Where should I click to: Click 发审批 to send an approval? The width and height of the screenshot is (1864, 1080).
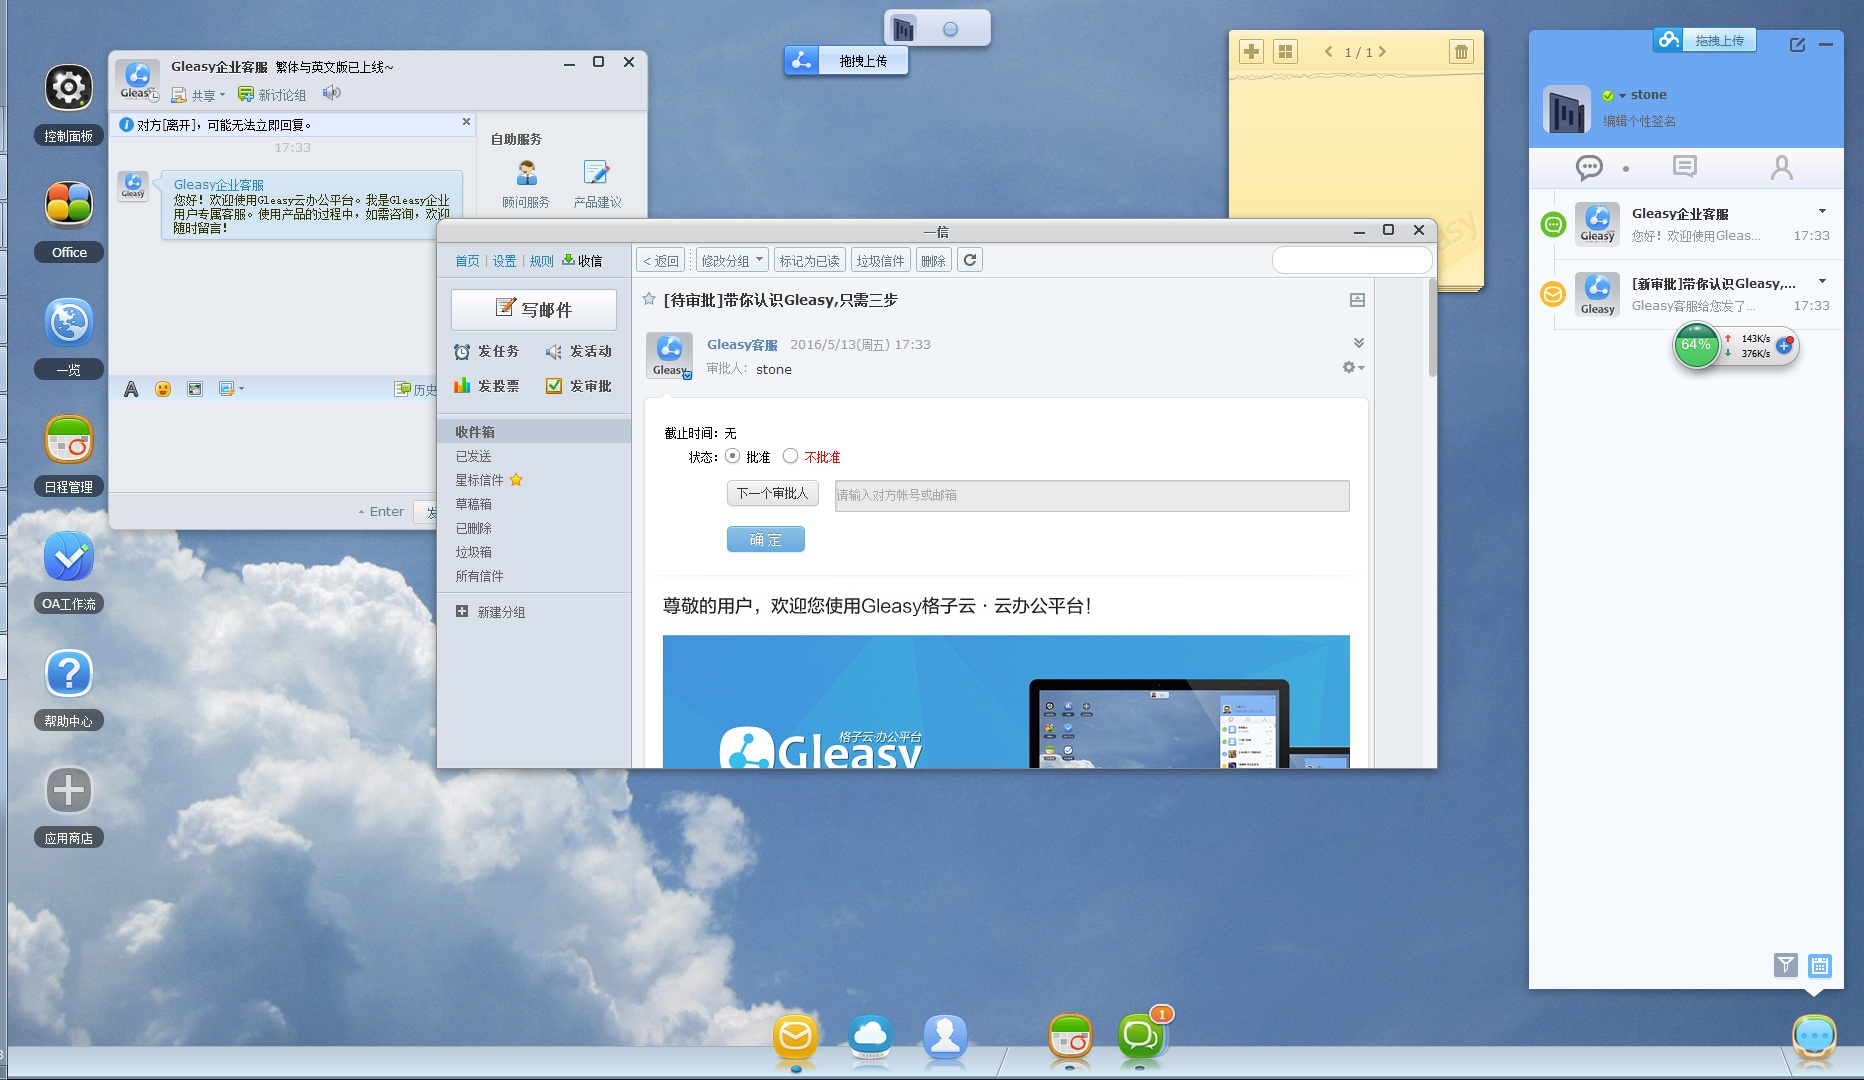[x=578, y=386]
